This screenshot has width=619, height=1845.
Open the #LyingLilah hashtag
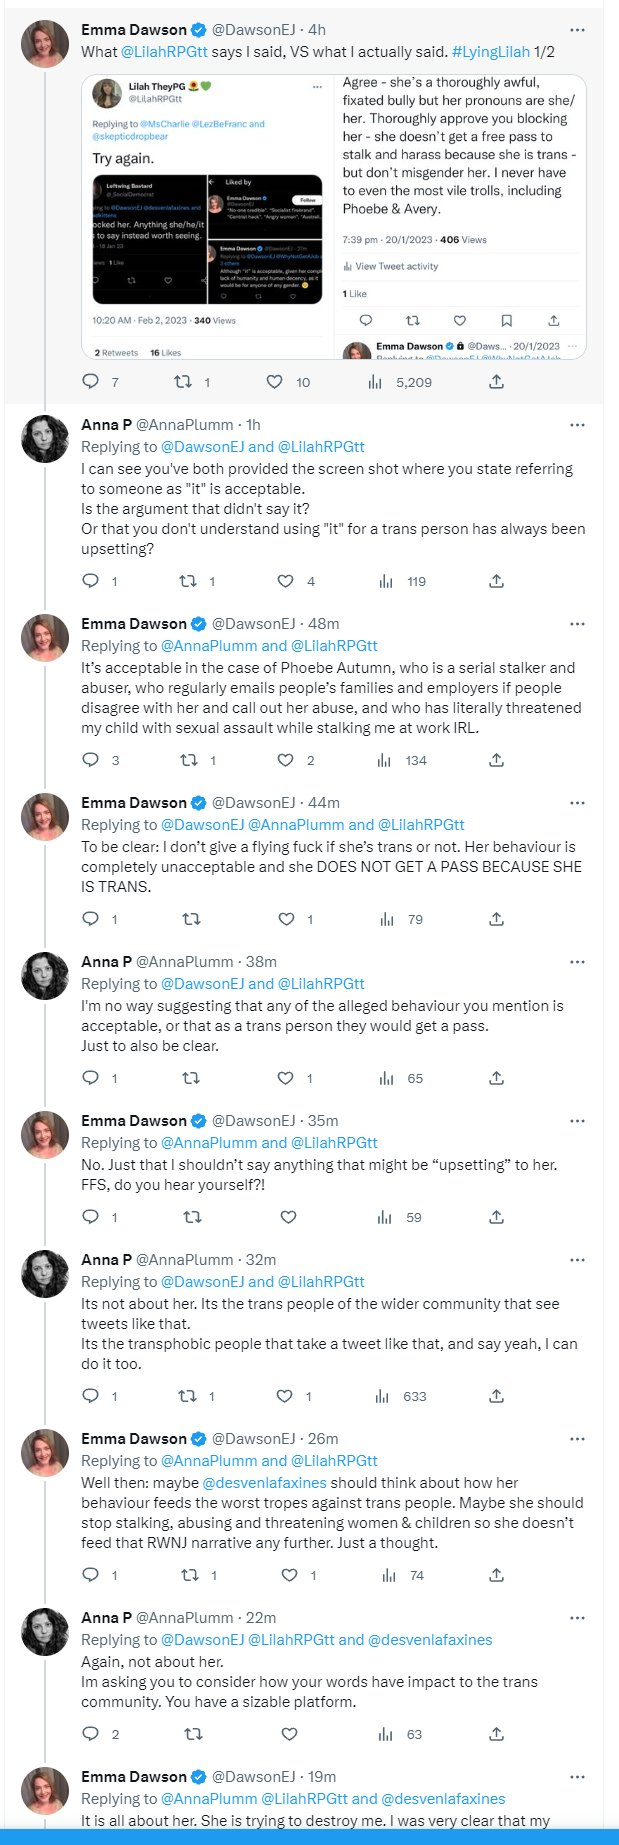(490, 52)
